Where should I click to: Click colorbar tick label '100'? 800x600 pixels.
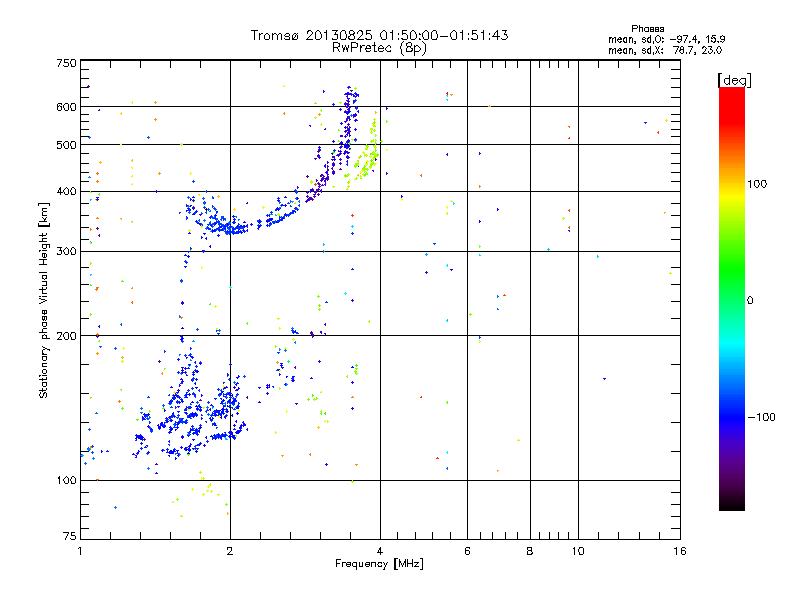pos(757,184)
